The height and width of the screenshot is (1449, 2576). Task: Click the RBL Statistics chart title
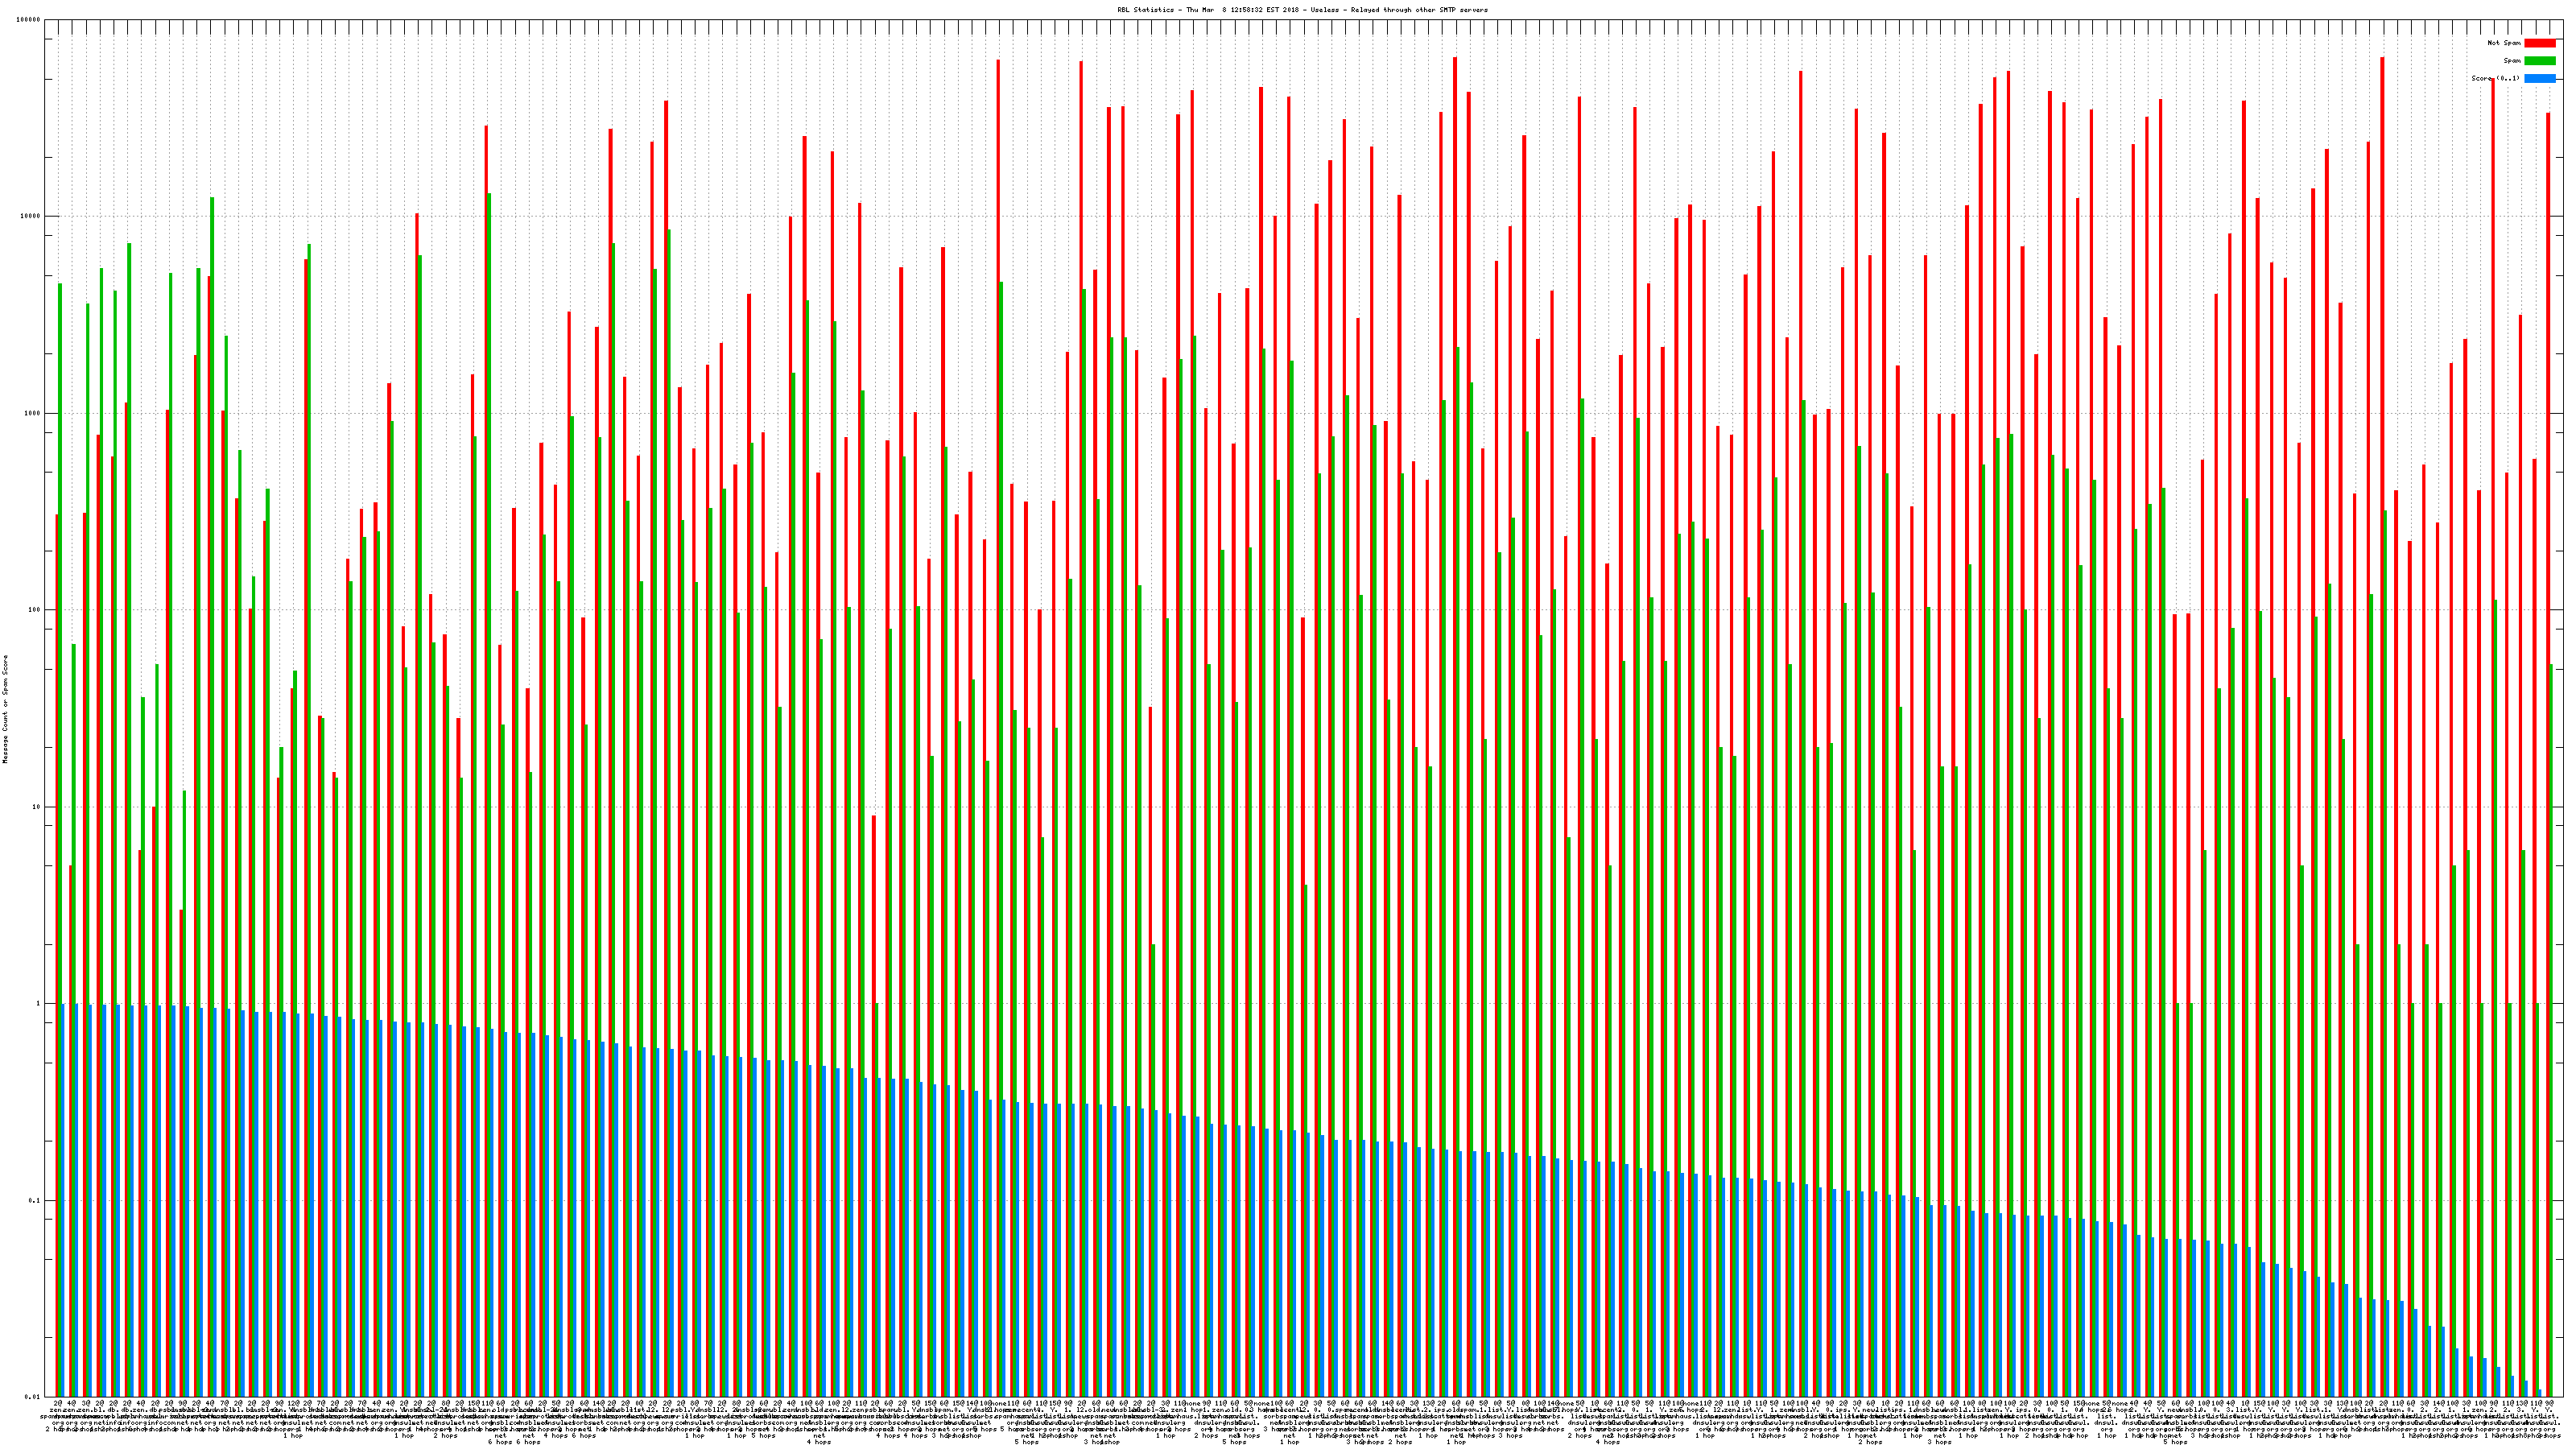point(1302,10)
